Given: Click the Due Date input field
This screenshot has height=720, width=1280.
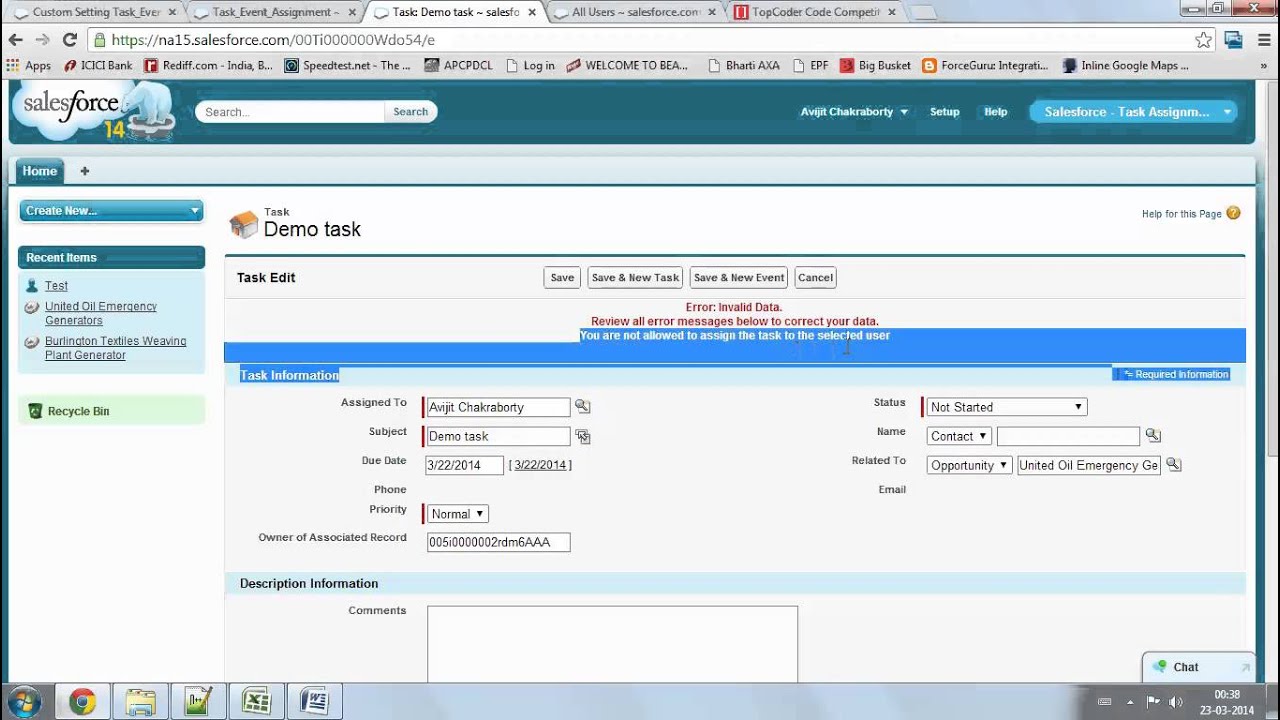Looking at the screenshot, I should 464,465.
